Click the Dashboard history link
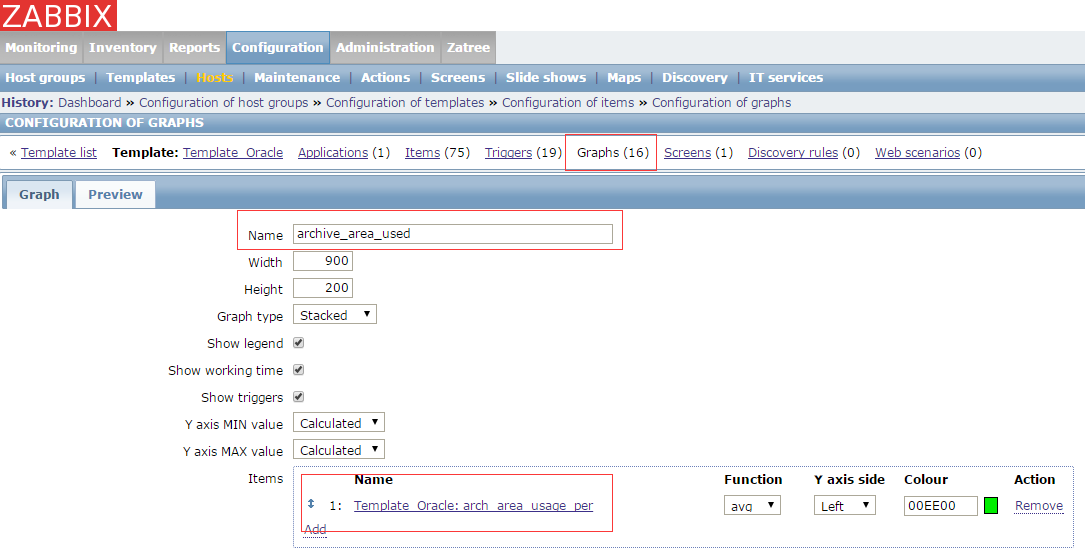1085x559 pixels. (89, 102)
